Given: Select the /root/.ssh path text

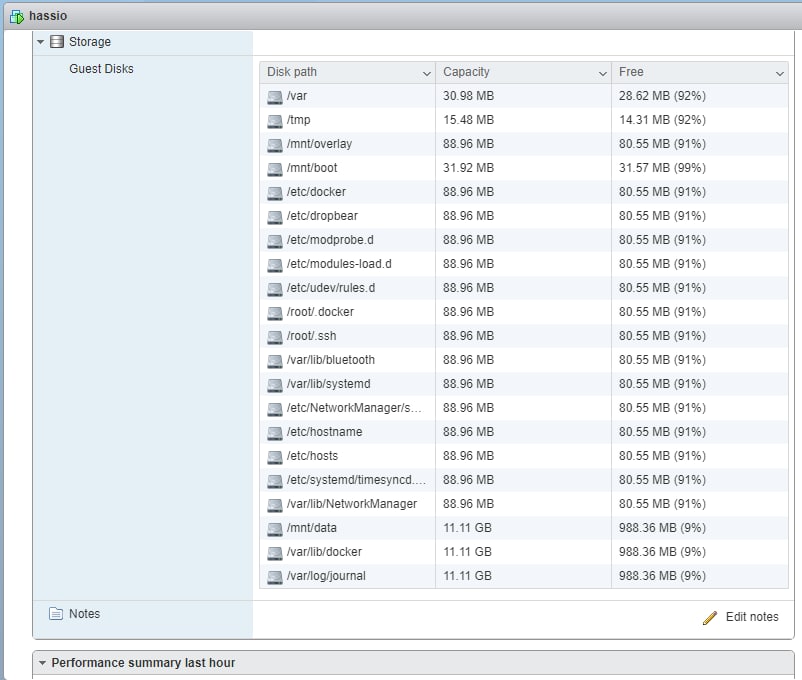Looking at the screenshot, I should (x=311, y=336).
